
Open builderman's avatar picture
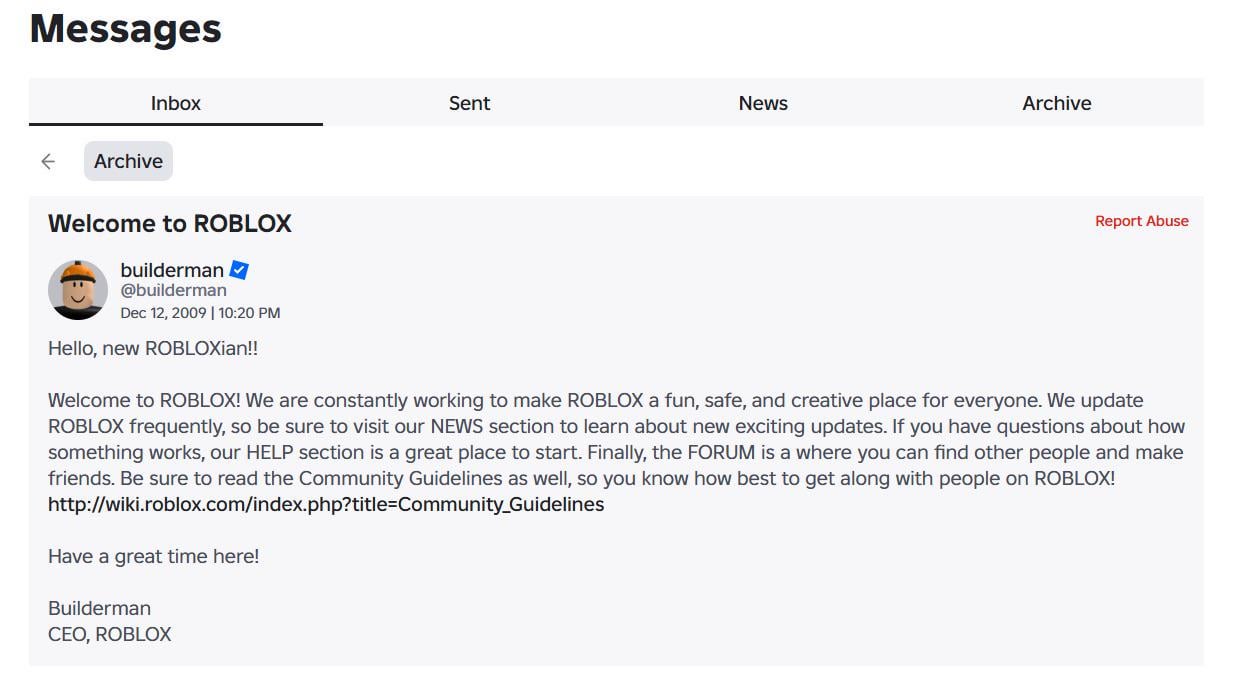(x=78, y=290)
